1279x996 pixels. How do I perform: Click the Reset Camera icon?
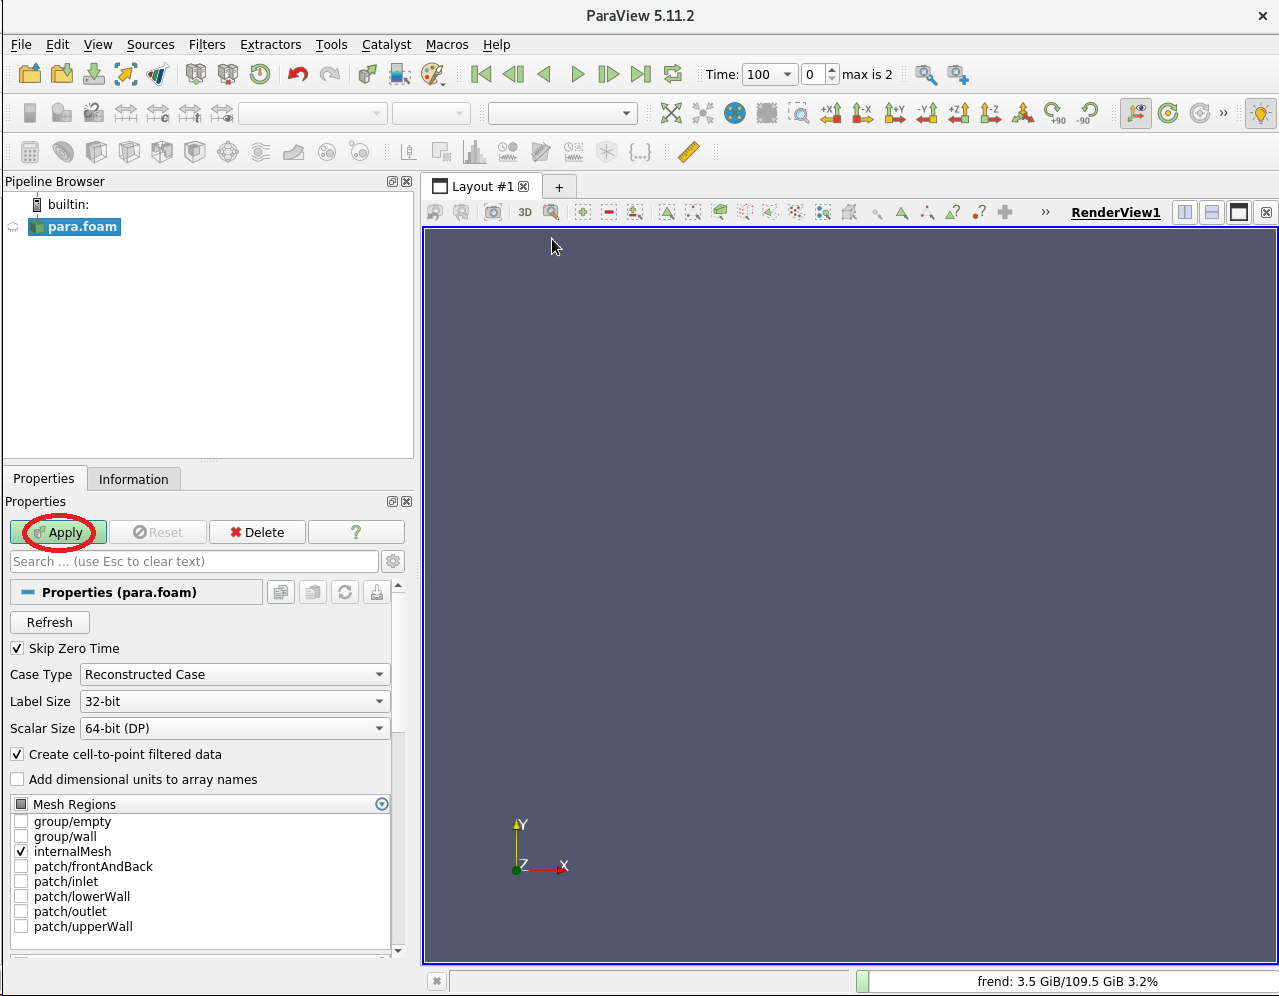671,113
